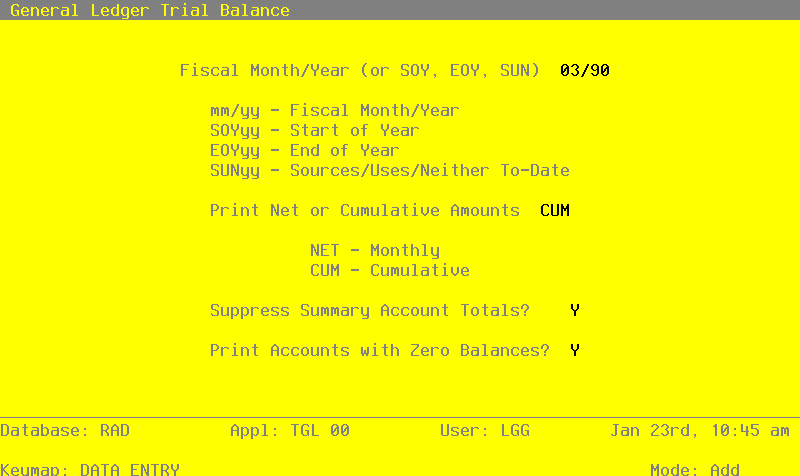Click the mm/yy - Fiscal Month/Year help line
The width and height of the screenshot is (800, 476).
click(x=335, y=111)
